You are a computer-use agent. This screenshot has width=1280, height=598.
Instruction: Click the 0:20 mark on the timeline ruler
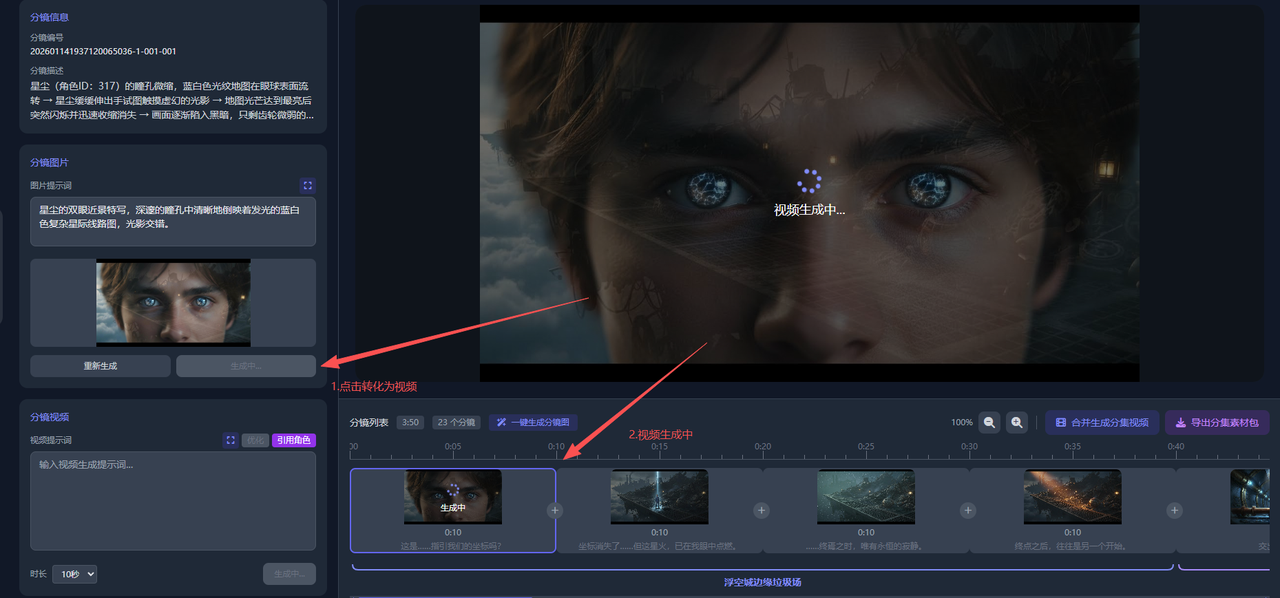763,446
